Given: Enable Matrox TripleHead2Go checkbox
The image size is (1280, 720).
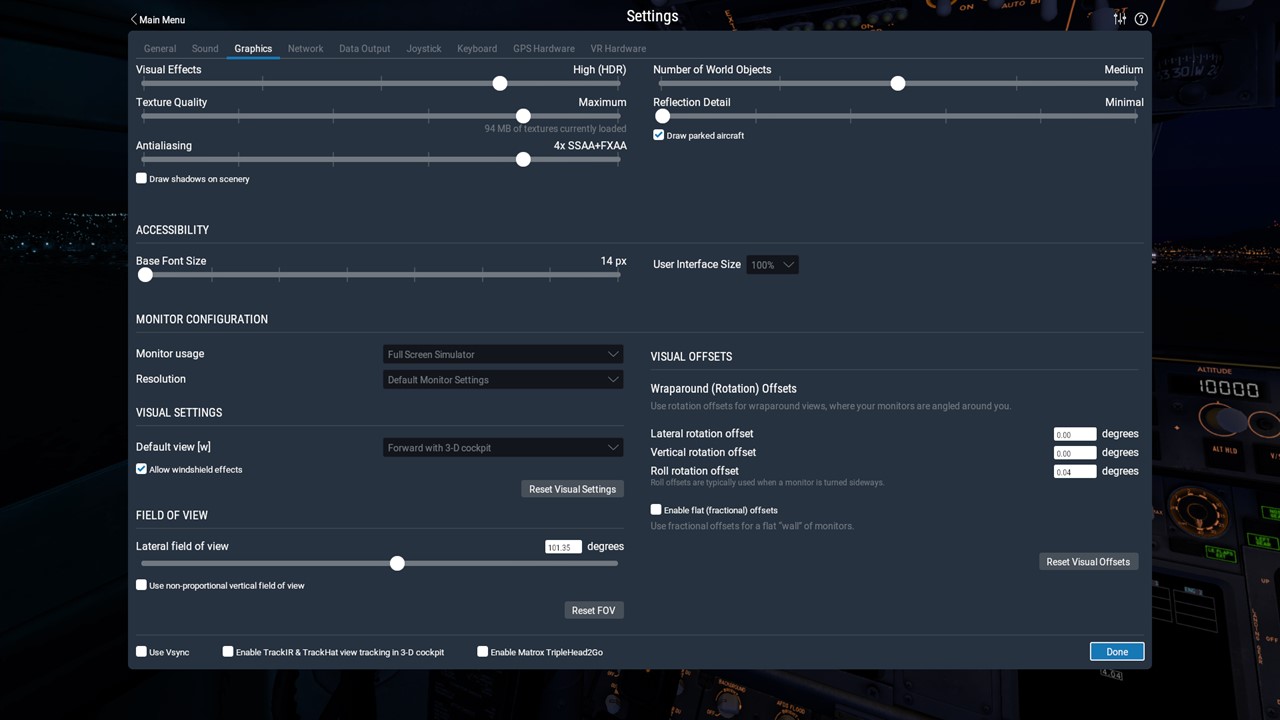Looking at the screenshot, I should [x=483, y=652].
